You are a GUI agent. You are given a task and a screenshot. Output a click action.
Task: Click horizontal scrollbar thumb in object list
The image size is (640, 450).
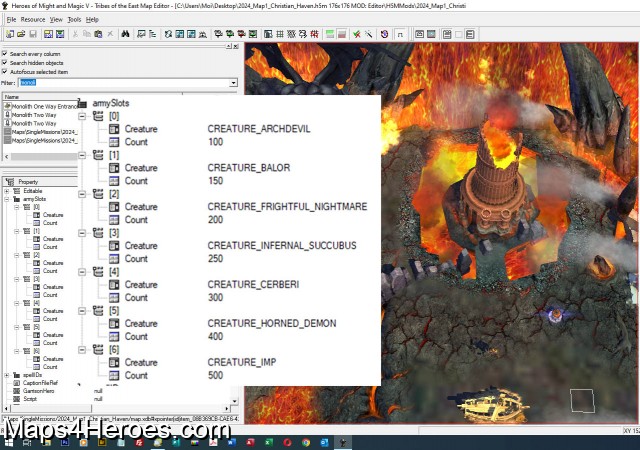pyautogui.click(x=44, y=157)
